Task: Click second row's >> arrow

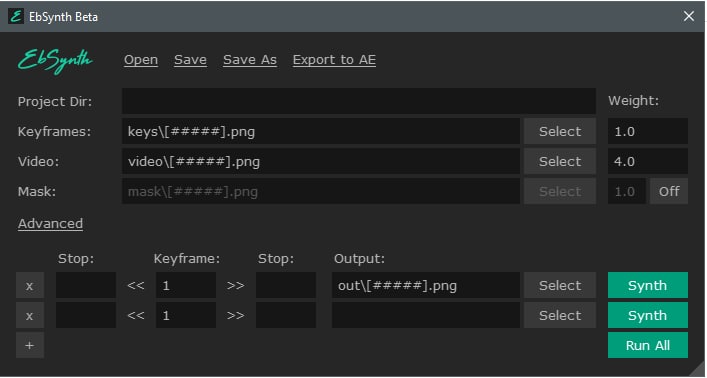Action: tap(235, 315)
